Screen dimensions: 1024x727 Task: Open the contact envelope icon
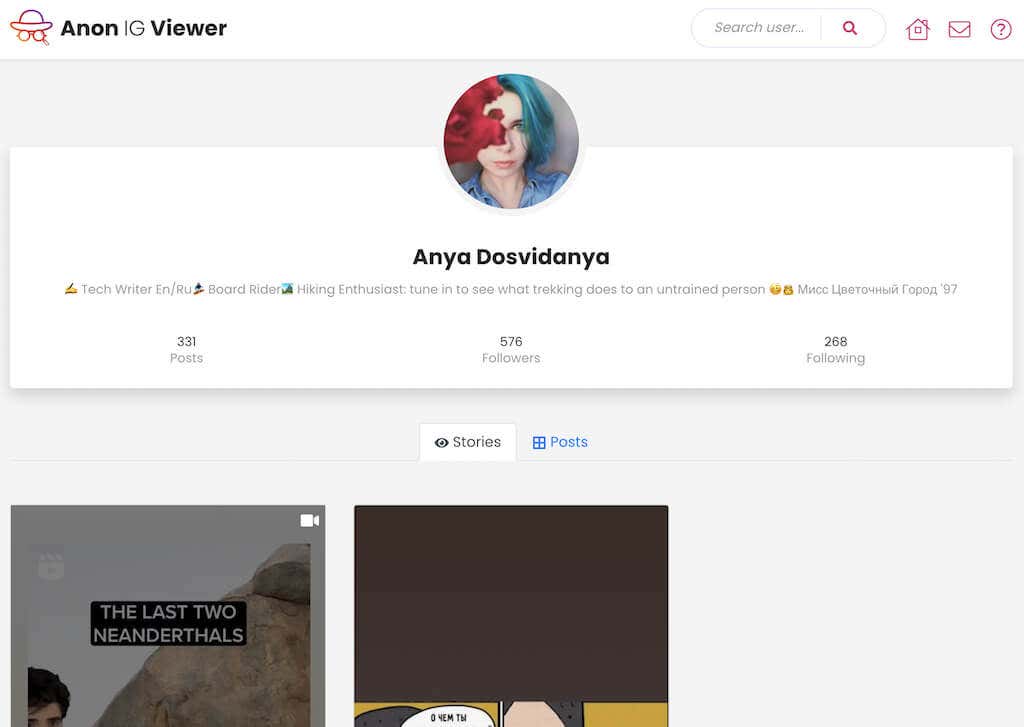[x=959, y=29]
